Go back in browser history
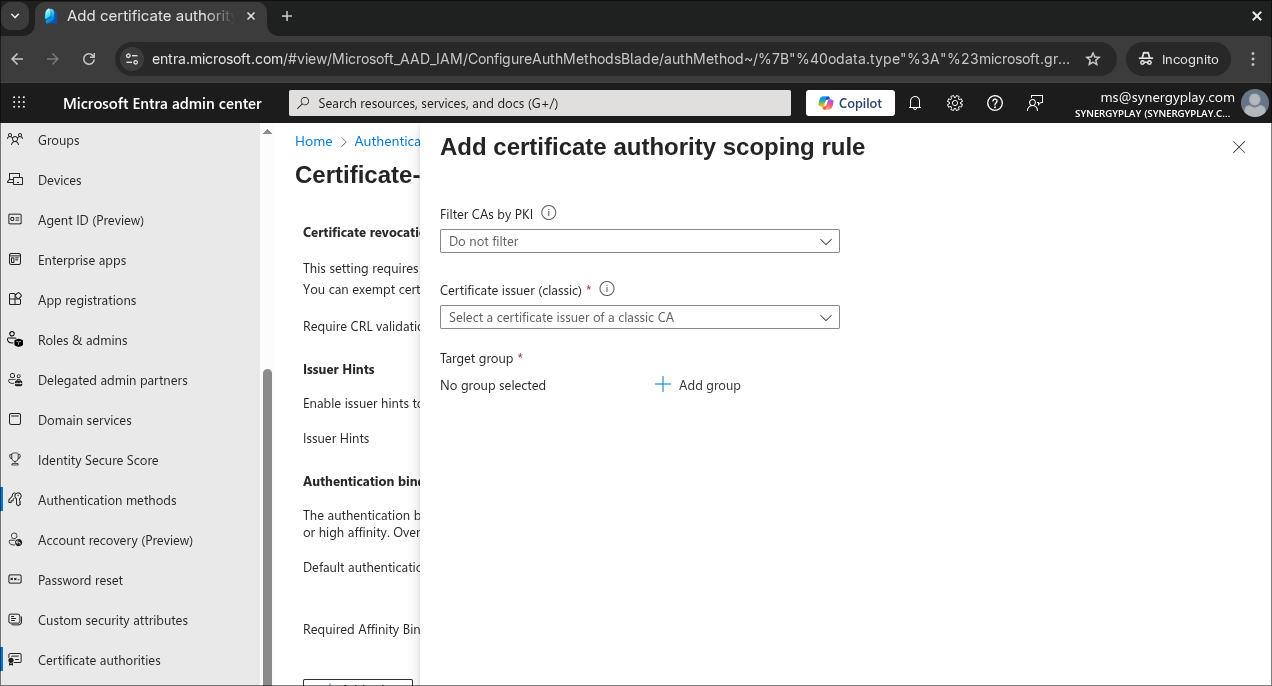This screenshot has width=1272, height=686. [x=17, y=59]
